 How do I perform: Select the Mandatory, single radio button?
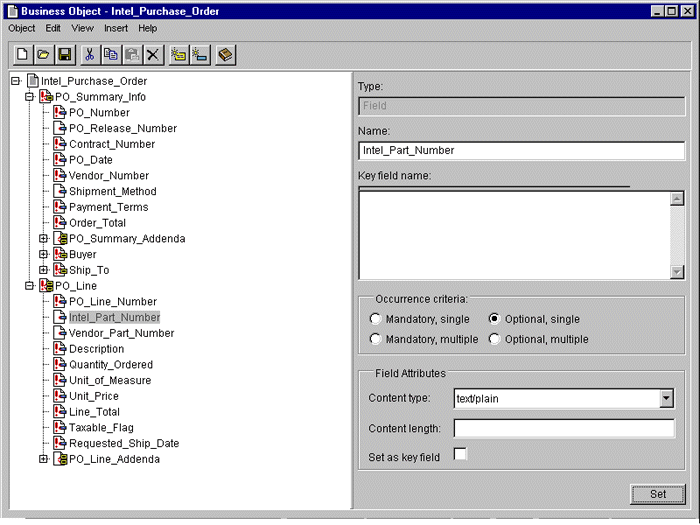375,319
